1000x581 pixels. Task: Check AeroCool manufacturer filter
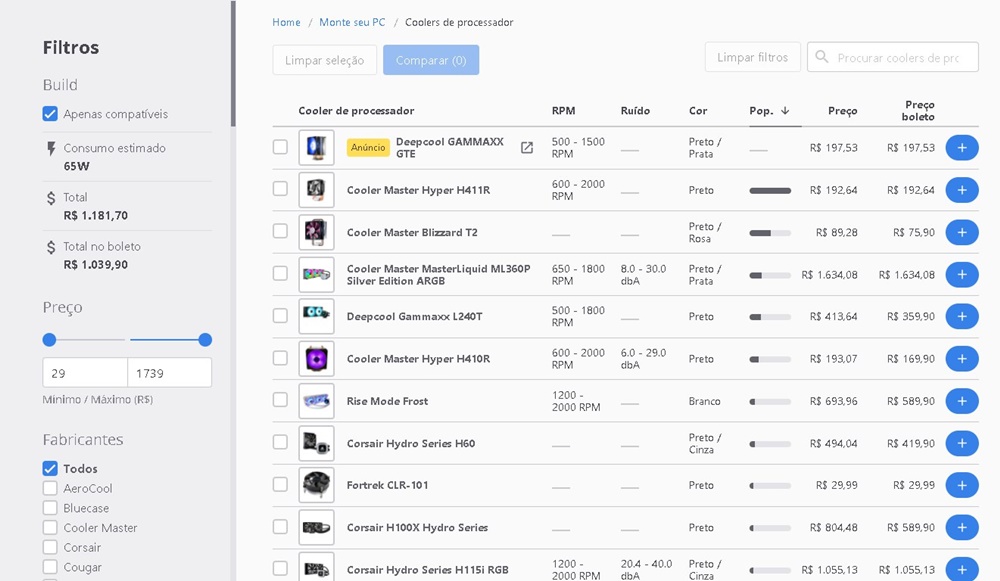[x=50, y=488]
